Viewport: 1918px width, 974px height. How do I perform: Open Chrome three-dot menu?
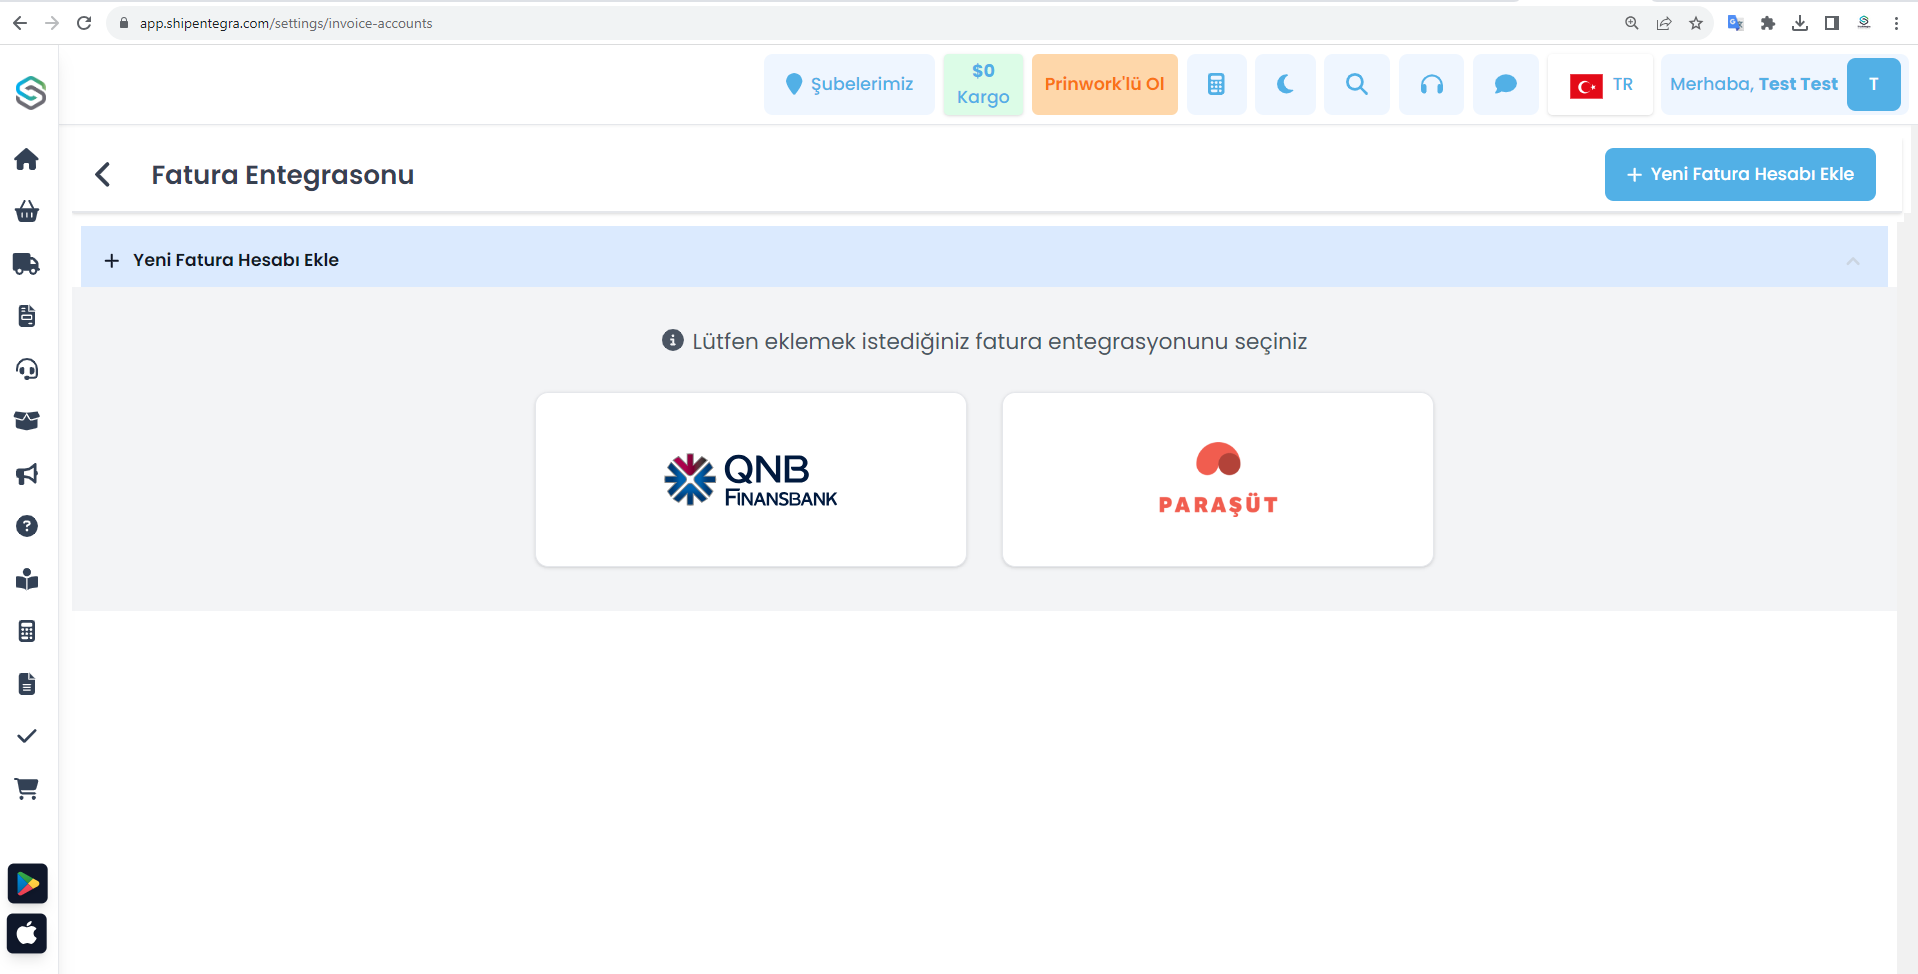tap(1896, 23)
